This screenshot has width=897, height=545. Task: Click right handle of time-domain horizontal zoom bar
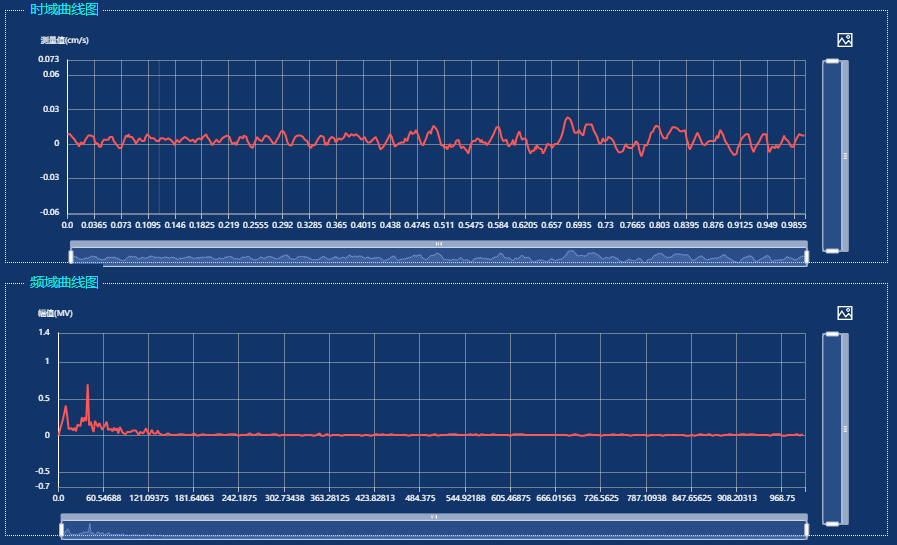(806, 258)
